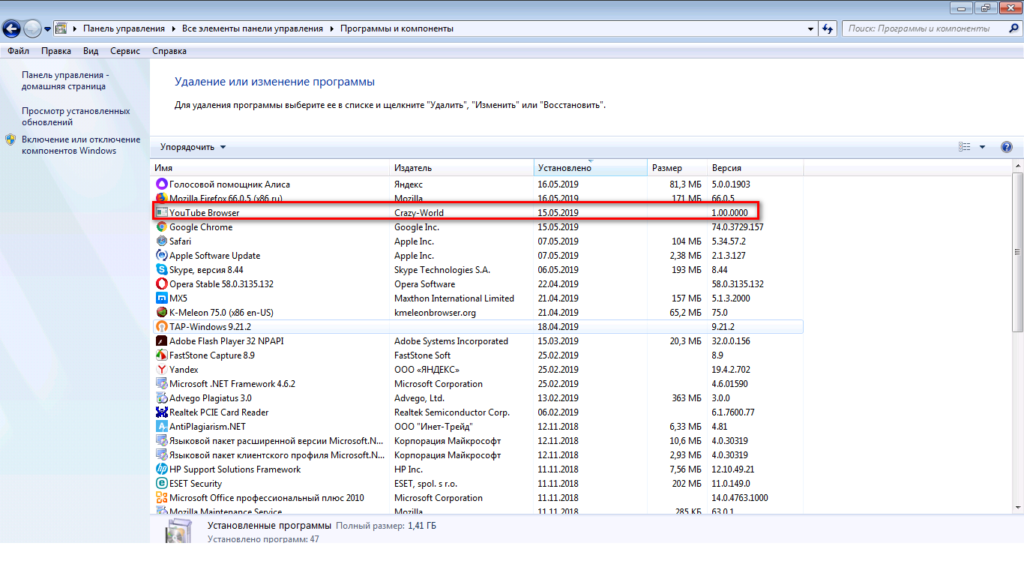Open the view options dropdown arrow
This screenshot has height=576, width=1024.
coord(982,147)
